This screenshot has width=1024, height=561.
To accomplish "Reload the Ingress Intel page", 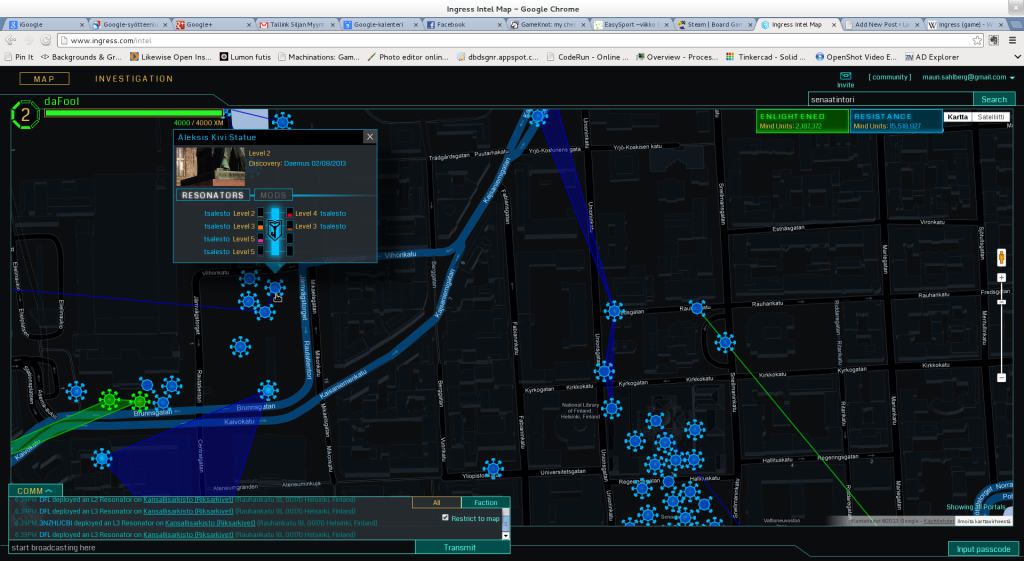I will tap(46, 40).
